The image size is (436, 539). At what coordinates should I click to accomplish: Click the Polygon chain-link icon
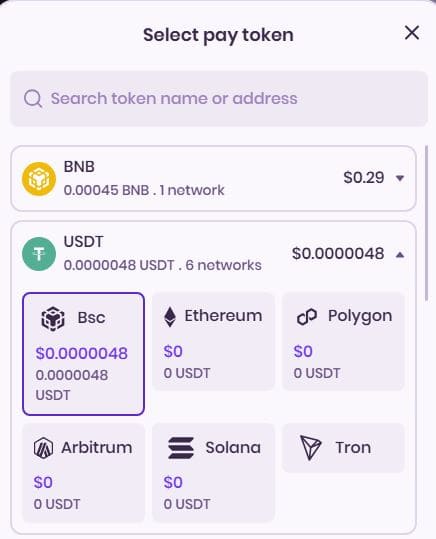pos(307,316)
